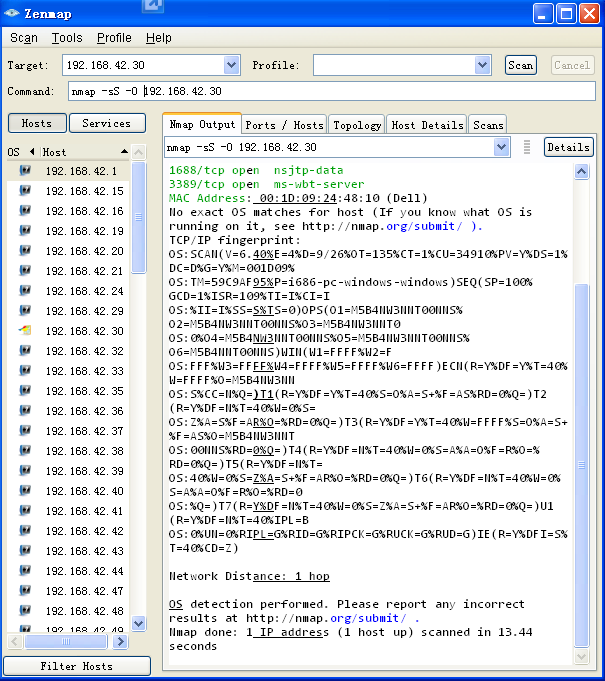Switch to the Topology tab
Image resolution: width=605 pixels, height=681 pixels.
[357, 125]
